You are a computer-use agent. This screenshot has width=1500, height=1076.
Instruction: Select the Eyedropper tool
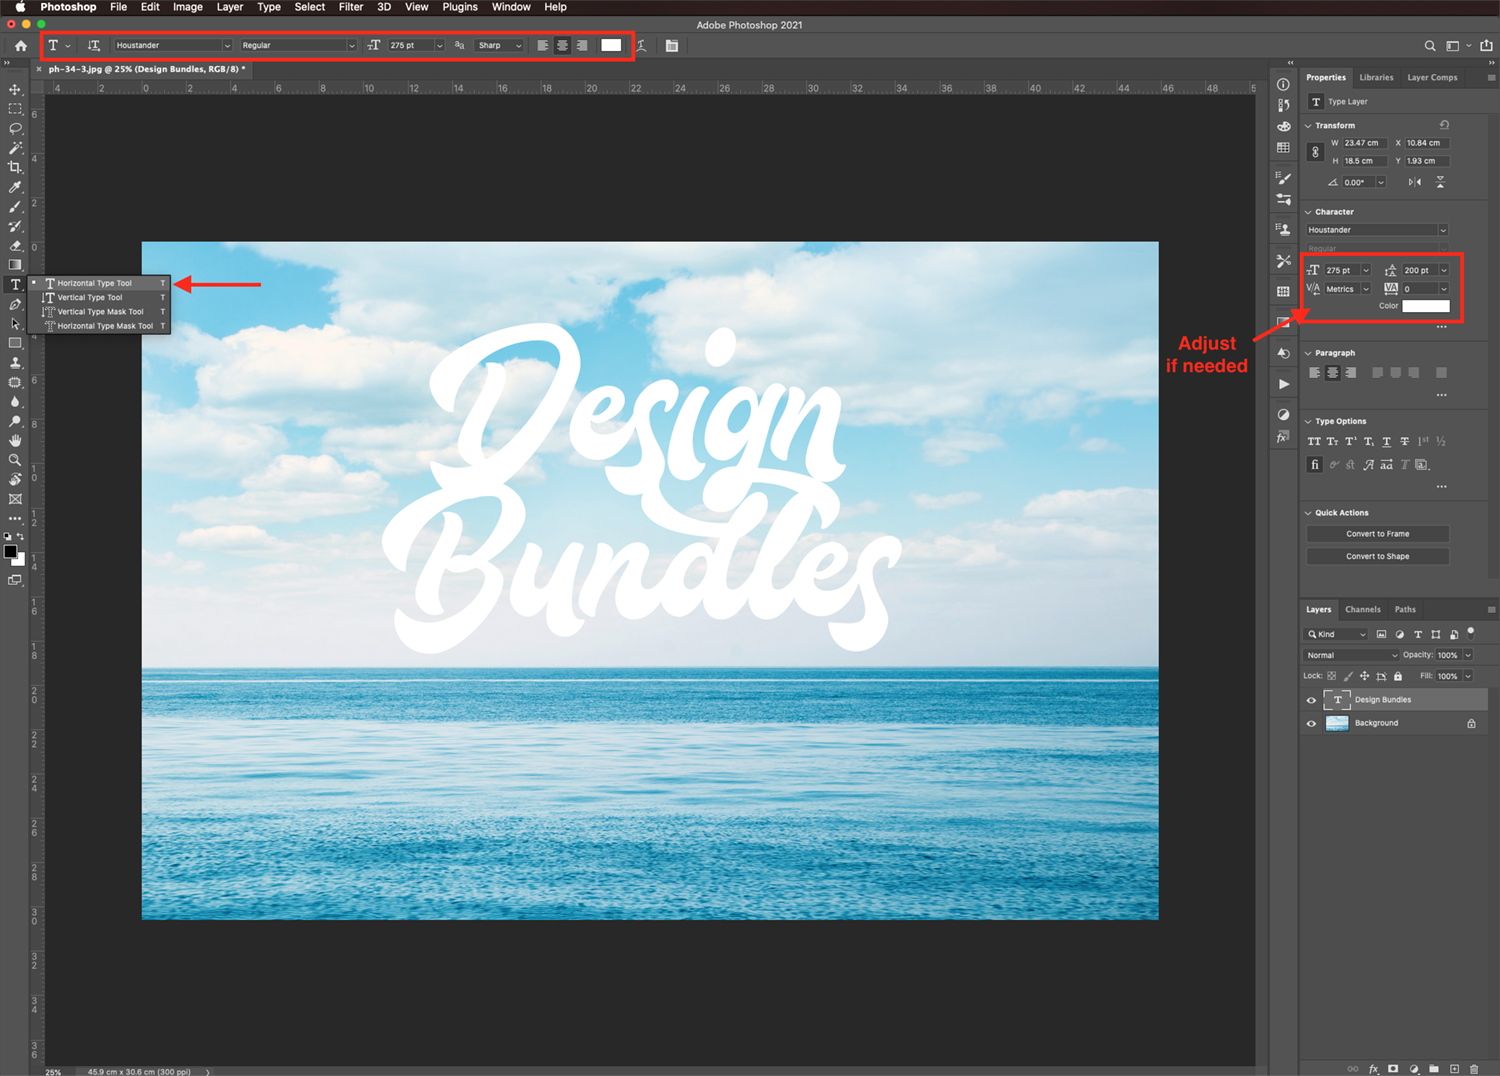[x=15, y=187]
